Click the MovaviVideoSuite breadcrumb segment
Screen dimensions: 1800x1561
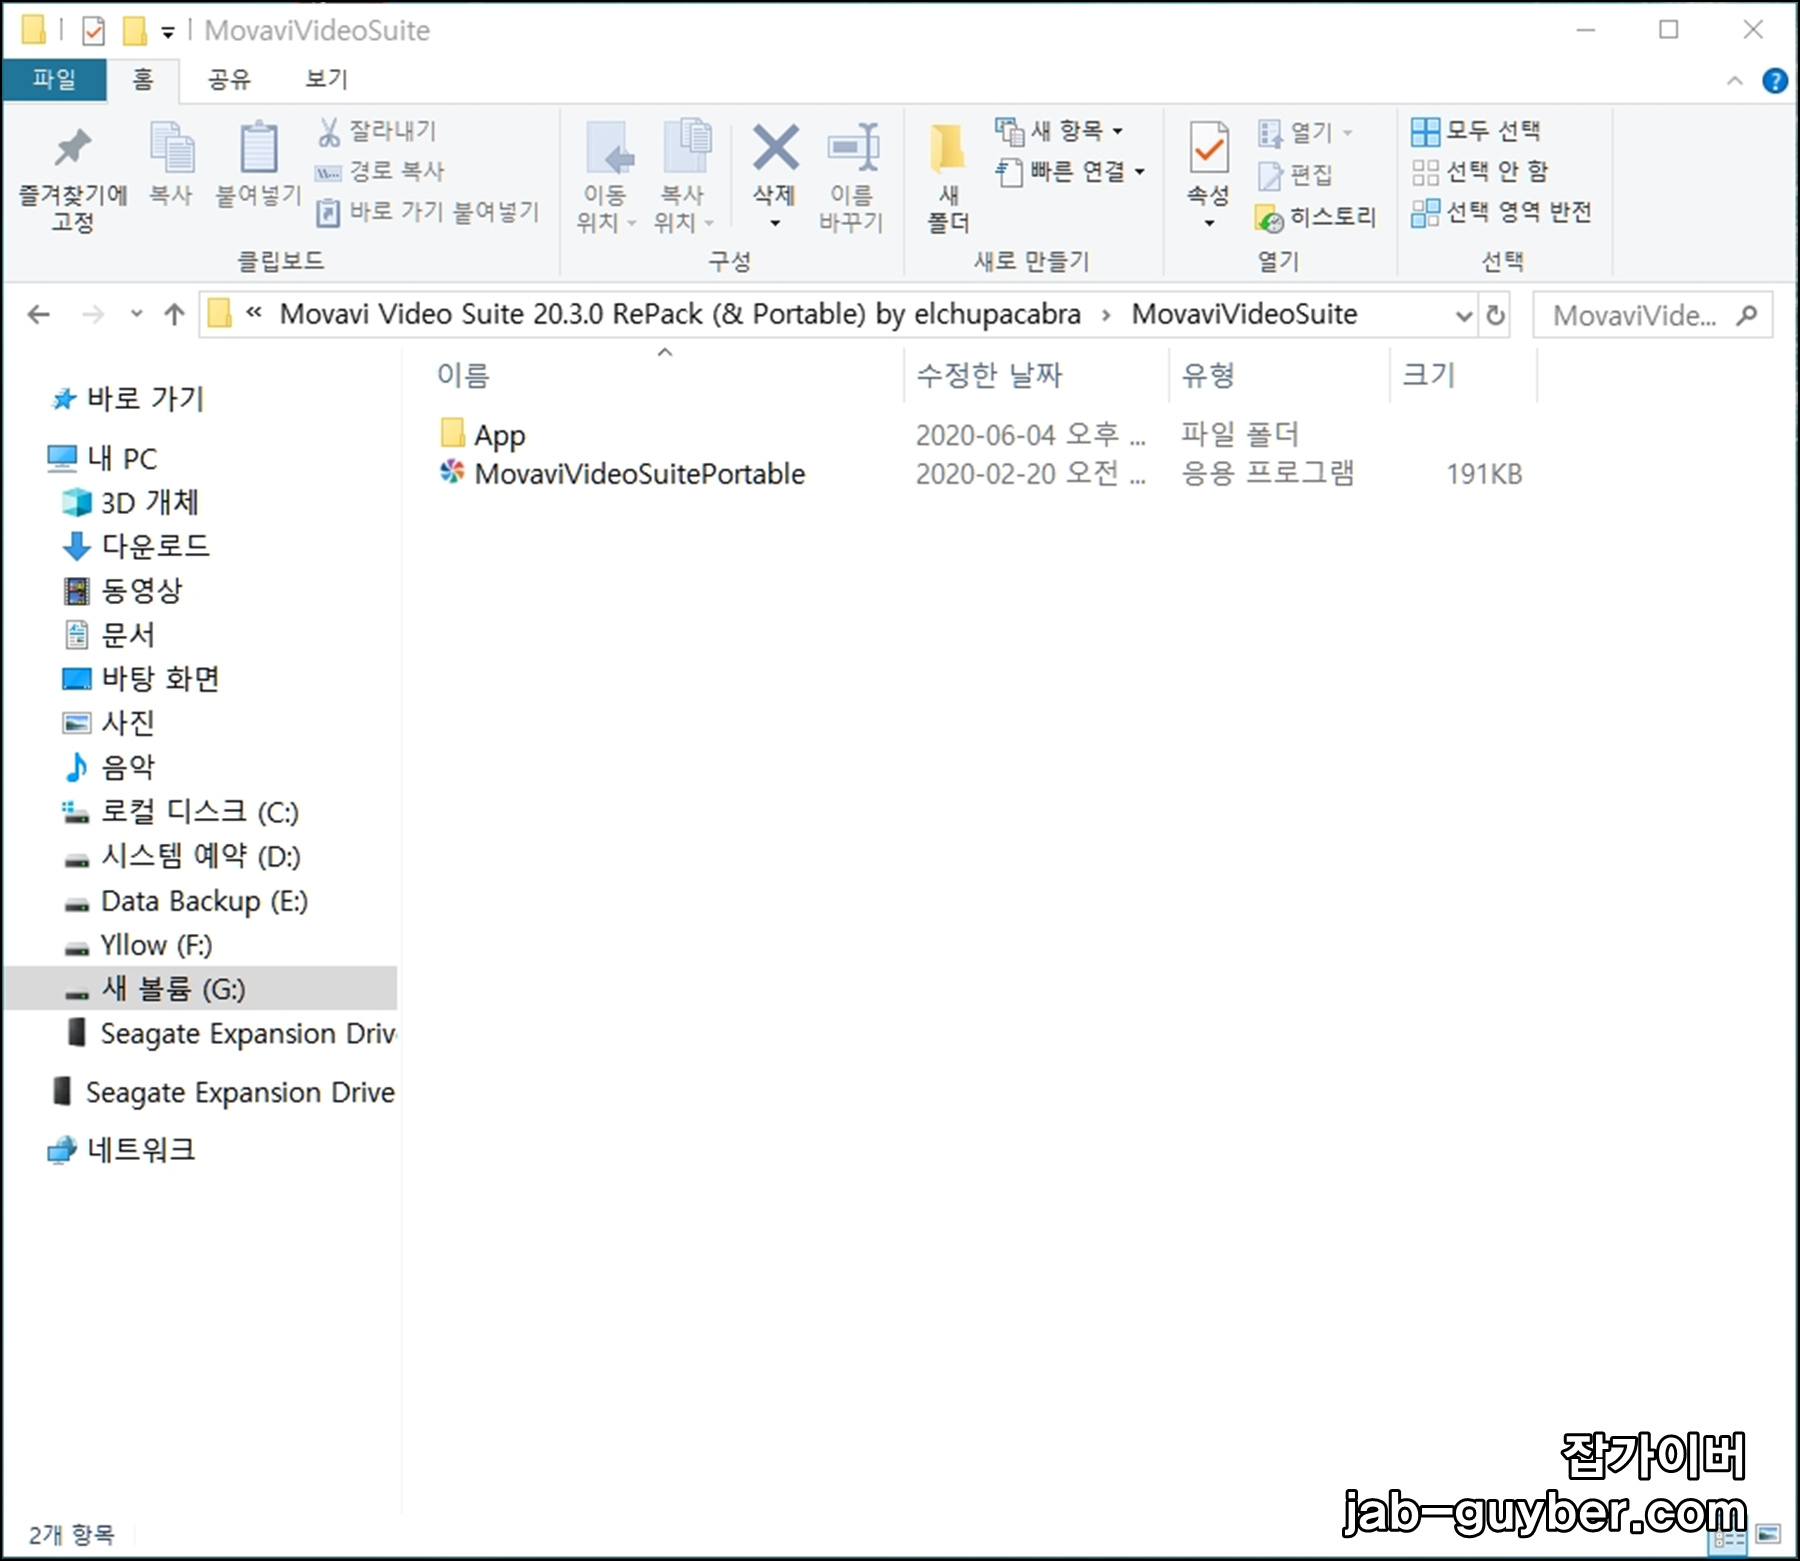coord(1244,314)
